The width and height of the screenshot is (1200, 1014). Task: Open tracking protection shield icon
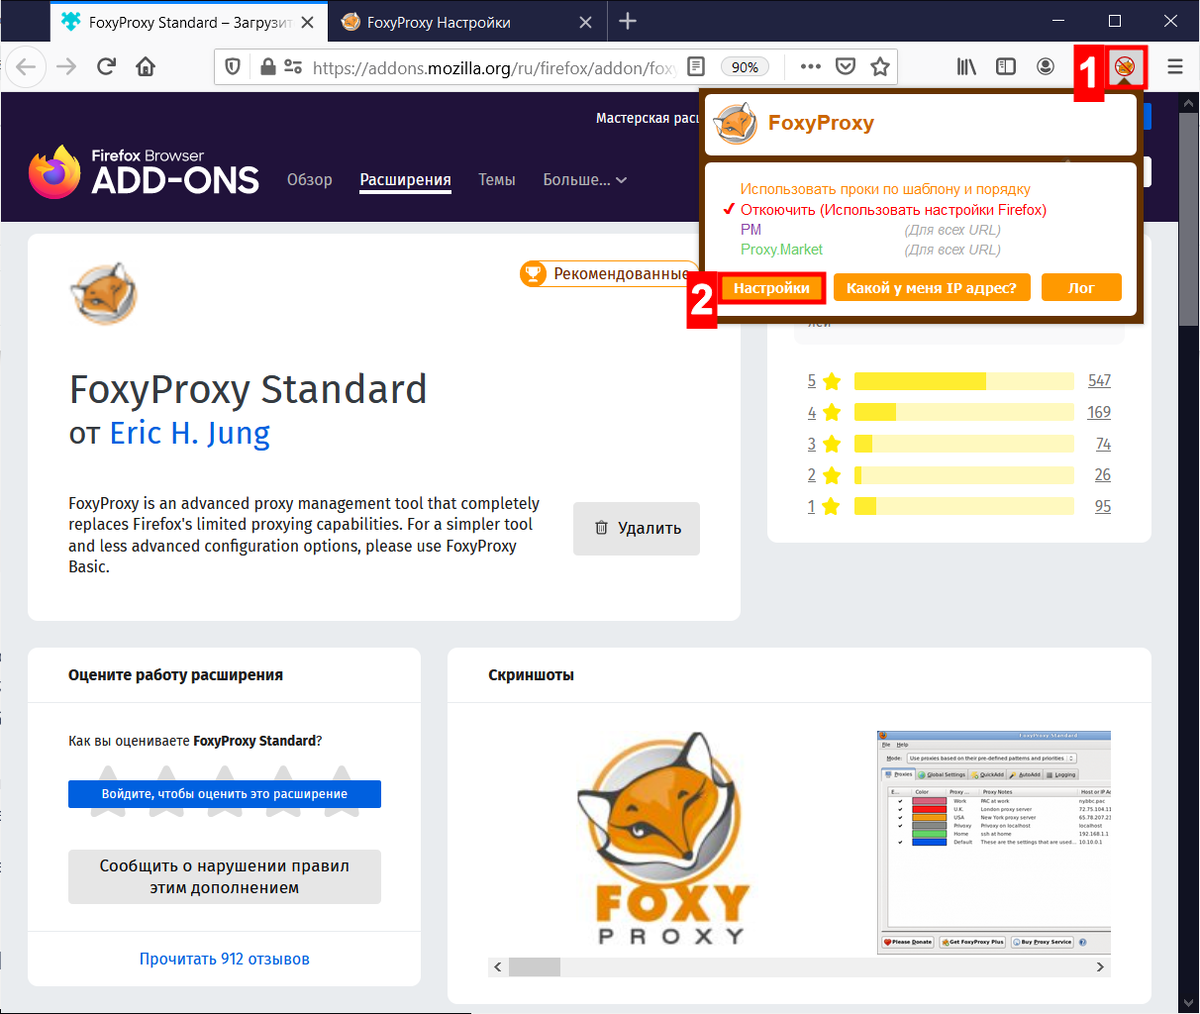[232, 67]
